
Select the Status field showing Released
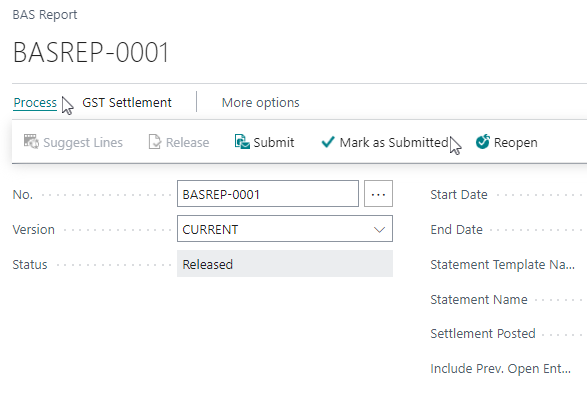pos(285,264)
